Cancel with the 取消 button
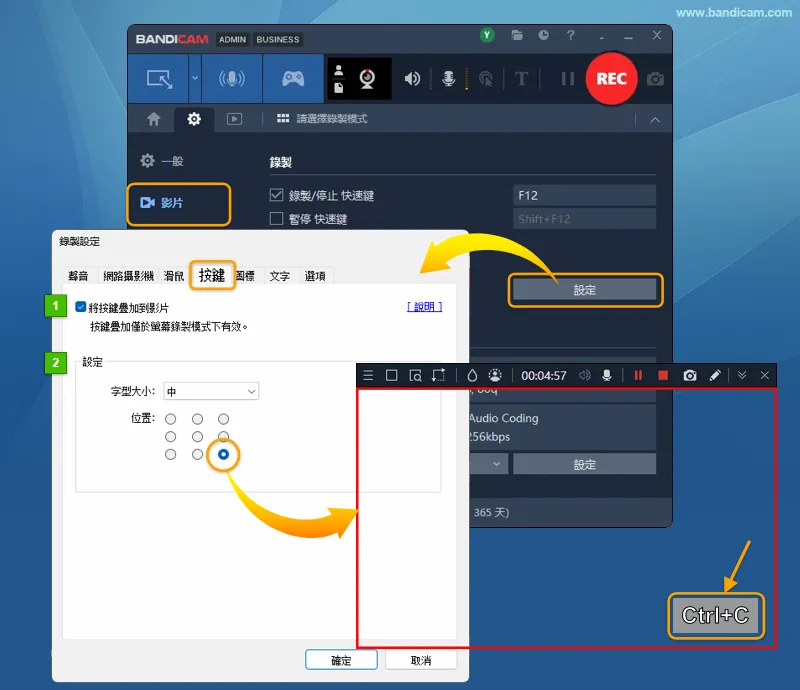The width and height of the screenshot is (800, 690). pyautogui.click(x=421, y=660)
